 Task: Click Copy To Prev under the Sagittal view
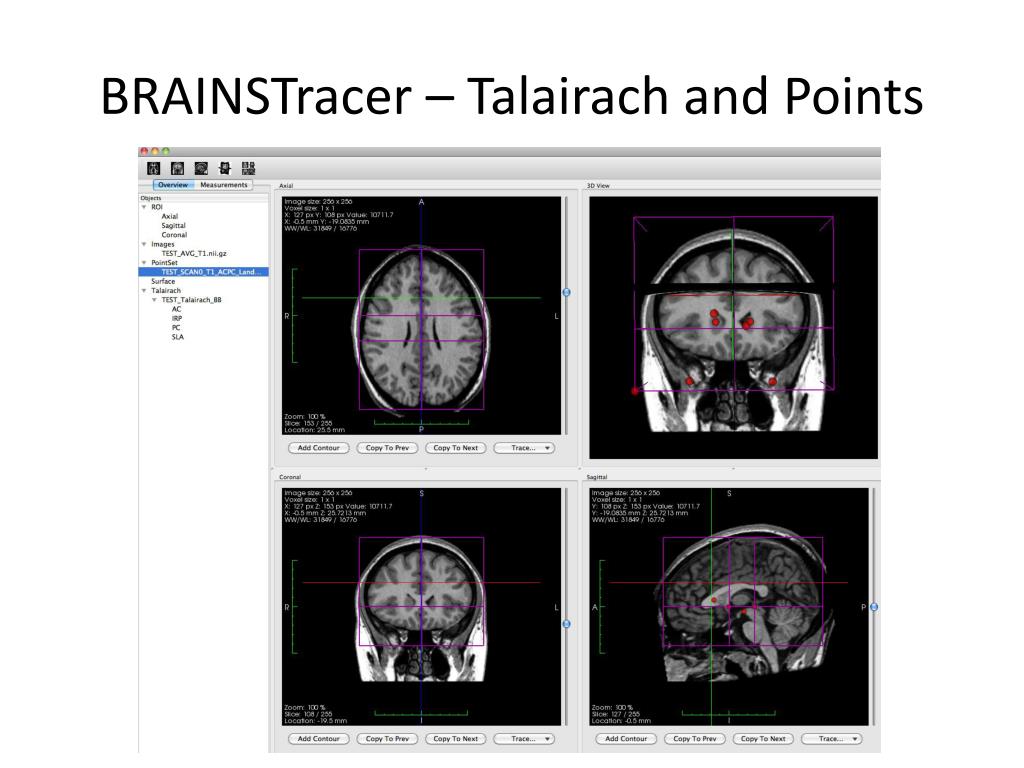click(695, 739)
